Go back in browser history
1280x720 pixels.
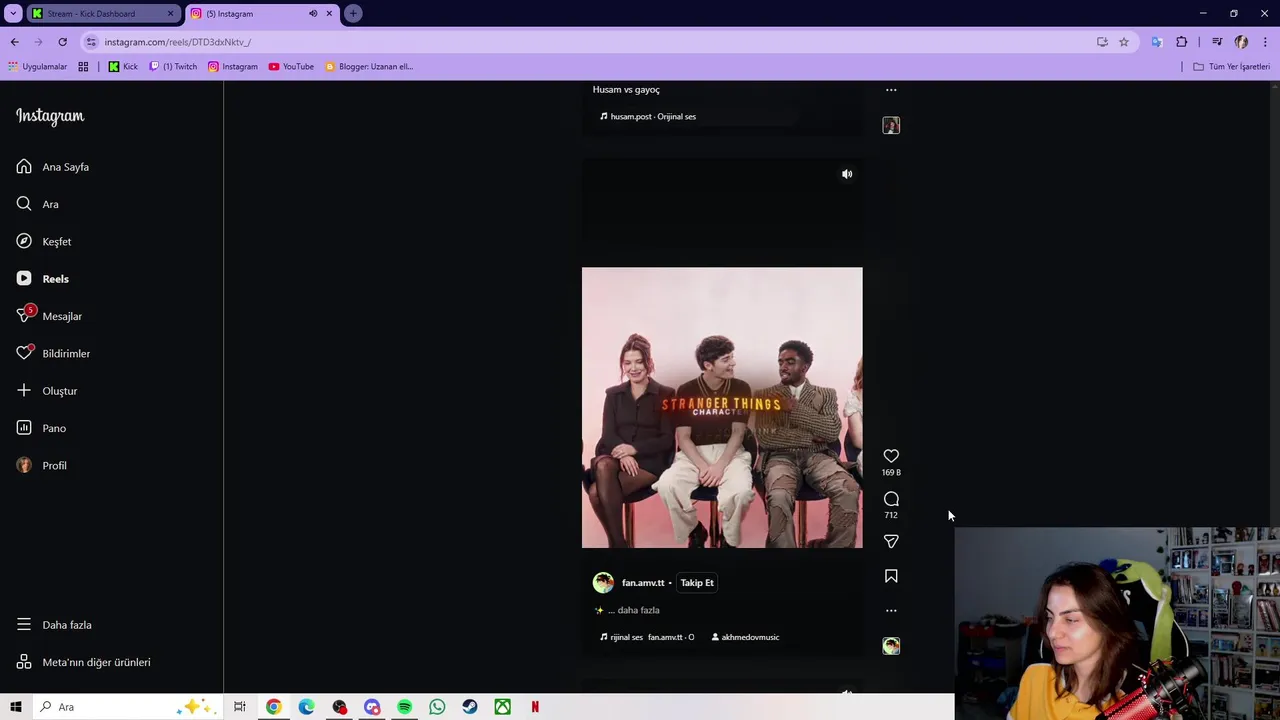click(14, 42)
